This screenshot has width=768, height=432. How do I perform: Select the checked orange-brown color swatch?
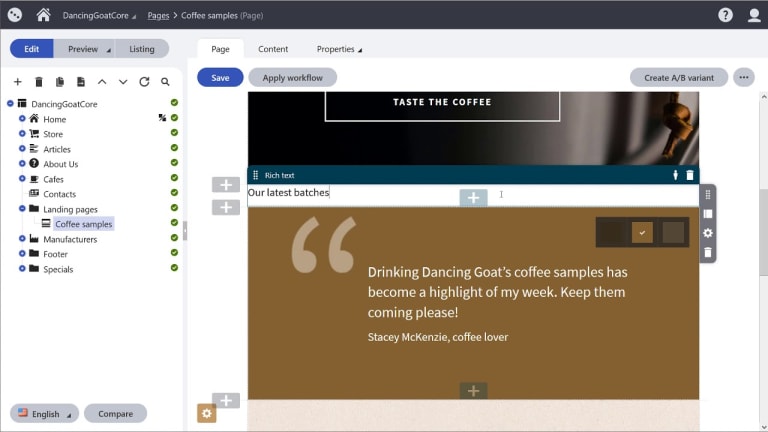(642, 233)
